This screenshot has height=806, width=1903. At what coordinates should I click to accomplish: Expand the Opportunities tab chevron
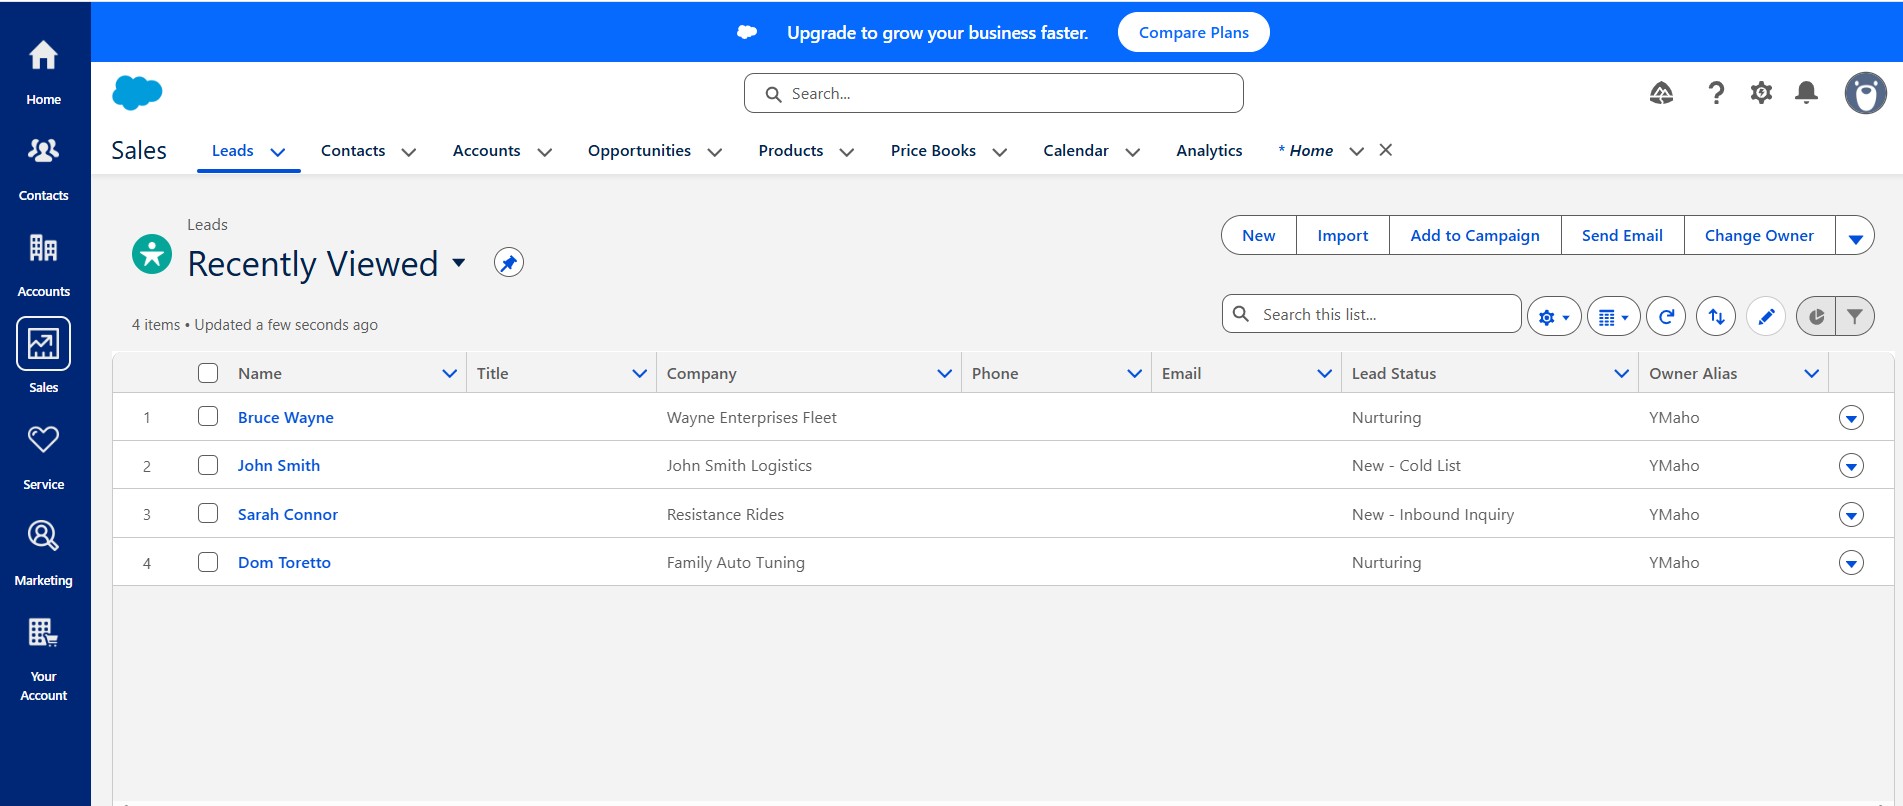tap(715, 152)
